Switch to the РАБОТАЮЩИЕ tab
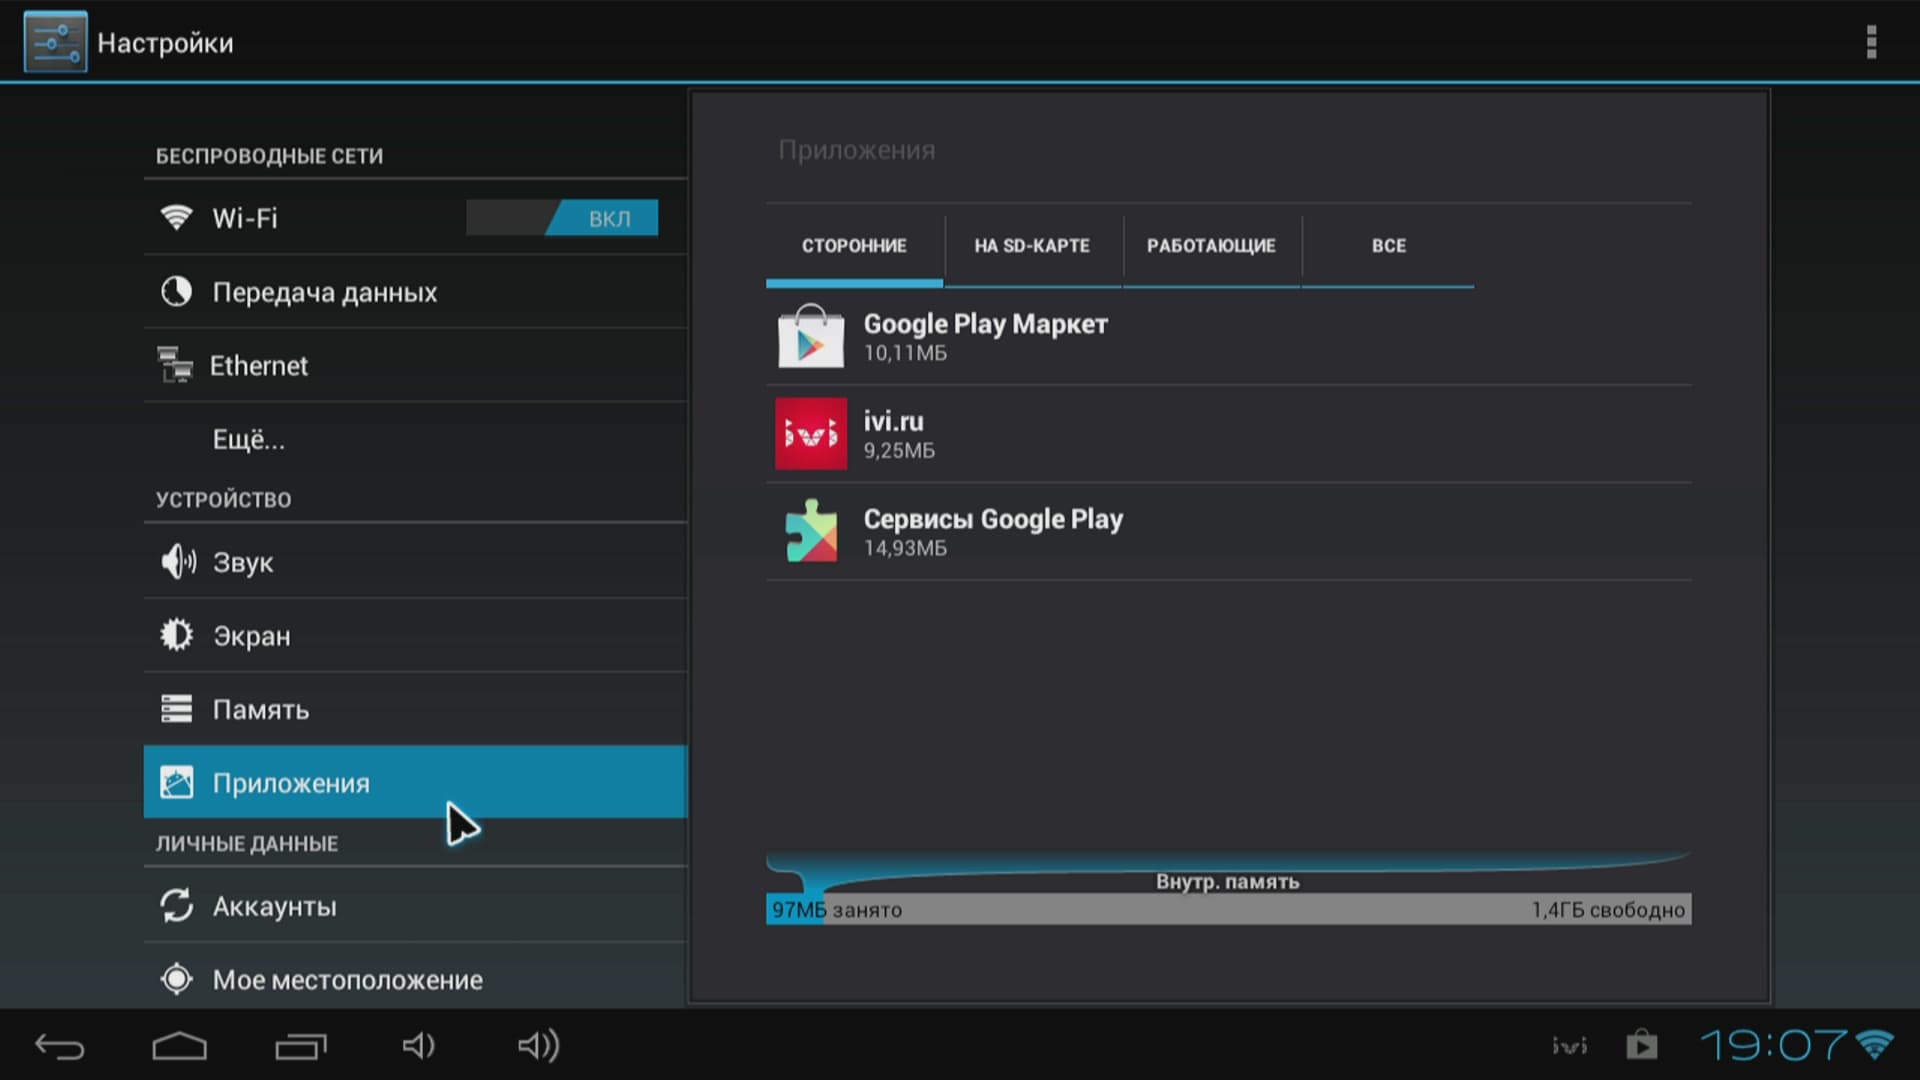The image size is (1920, 1080). tap(1211, 246)
